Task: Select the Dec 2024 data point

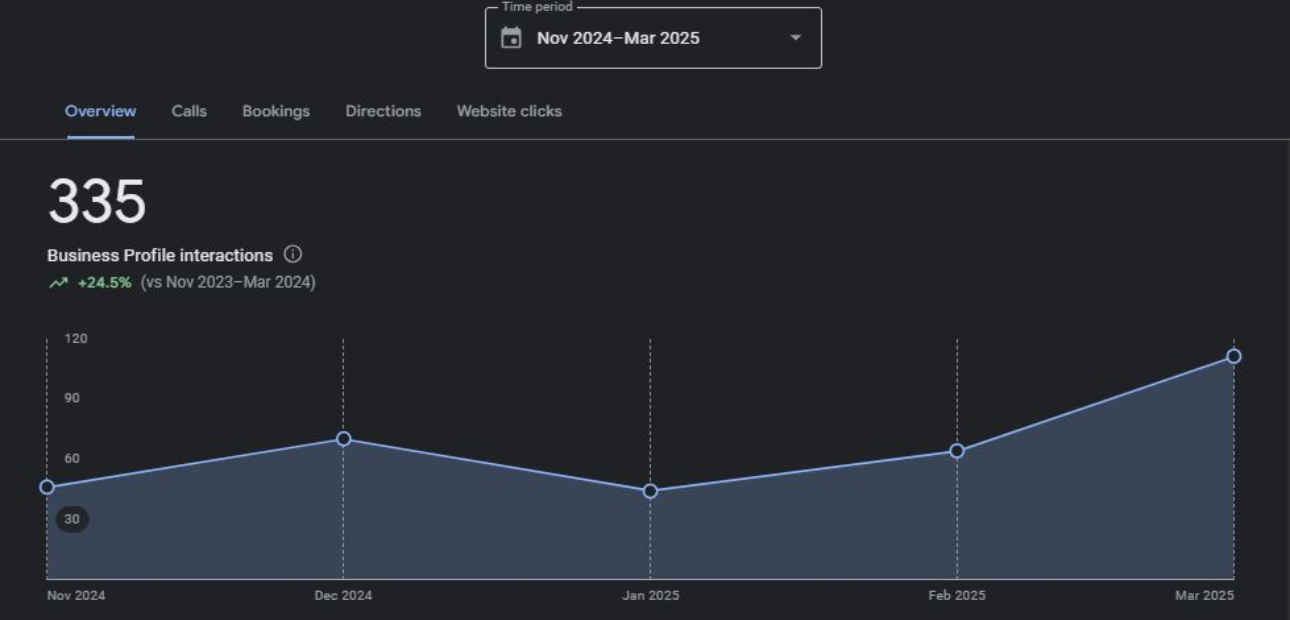Action: tap(343, 439)
